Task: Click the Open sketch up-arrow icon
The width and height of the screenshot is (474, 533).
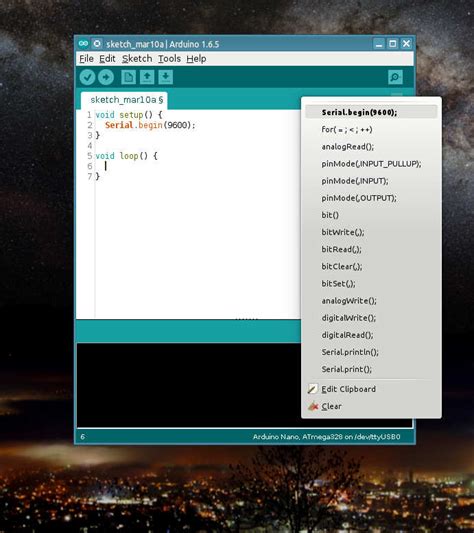Action: click(x=147, y=77)
